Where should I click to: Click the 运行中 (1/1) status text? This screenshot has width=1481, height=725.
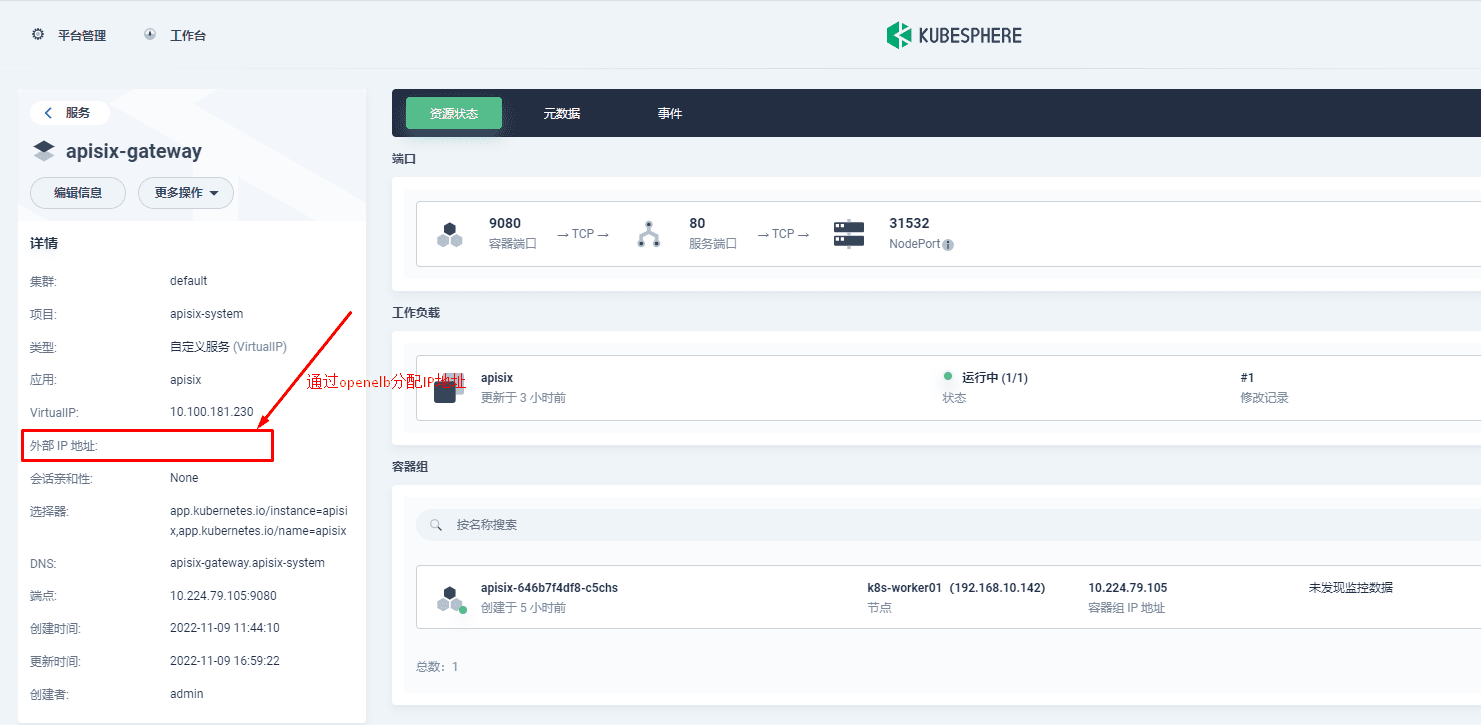coord(995,378)
